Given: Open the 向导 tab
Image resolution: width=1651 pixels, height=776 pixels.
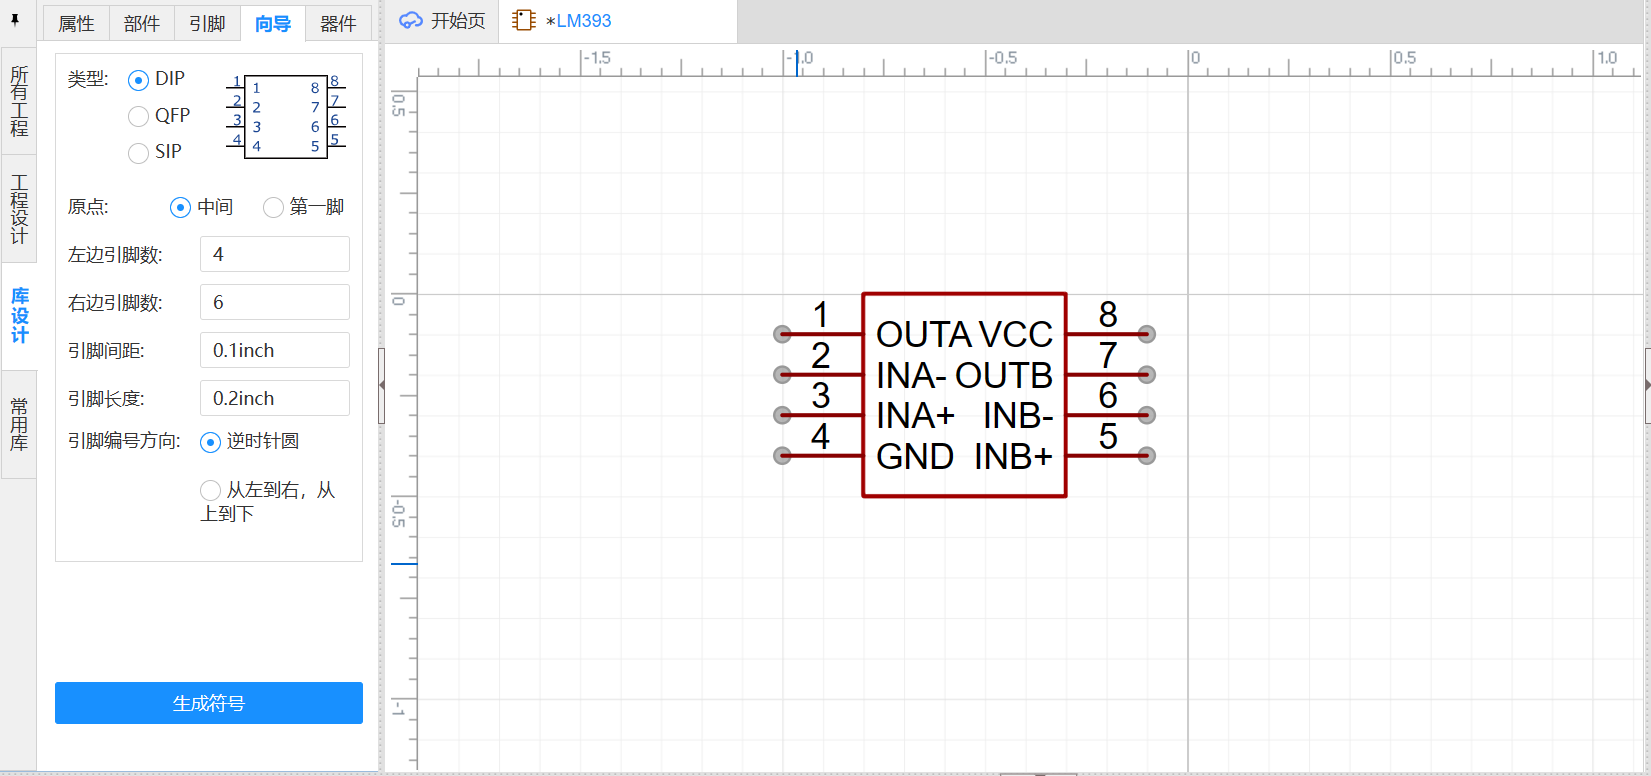Looking at the screenshot, I should [x=273, y=23].
